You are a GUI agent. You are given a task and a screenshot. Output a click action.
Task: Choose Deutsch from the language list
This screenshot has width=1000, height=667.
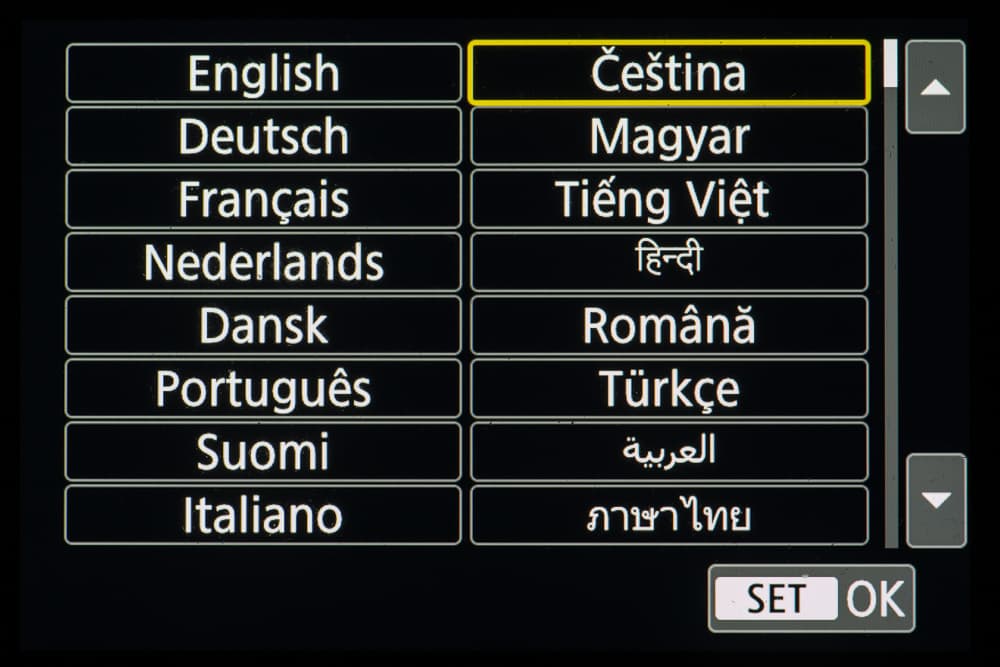point(264,136)
